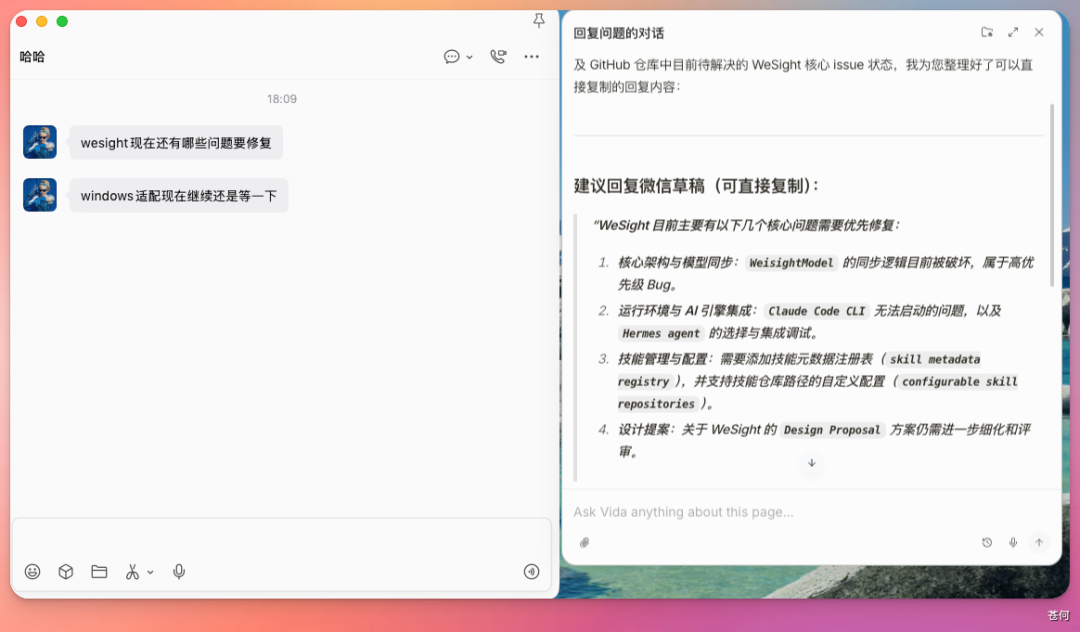Click the panel title 回复问题的对话
1080x632 pixels.
coord(619,33)
